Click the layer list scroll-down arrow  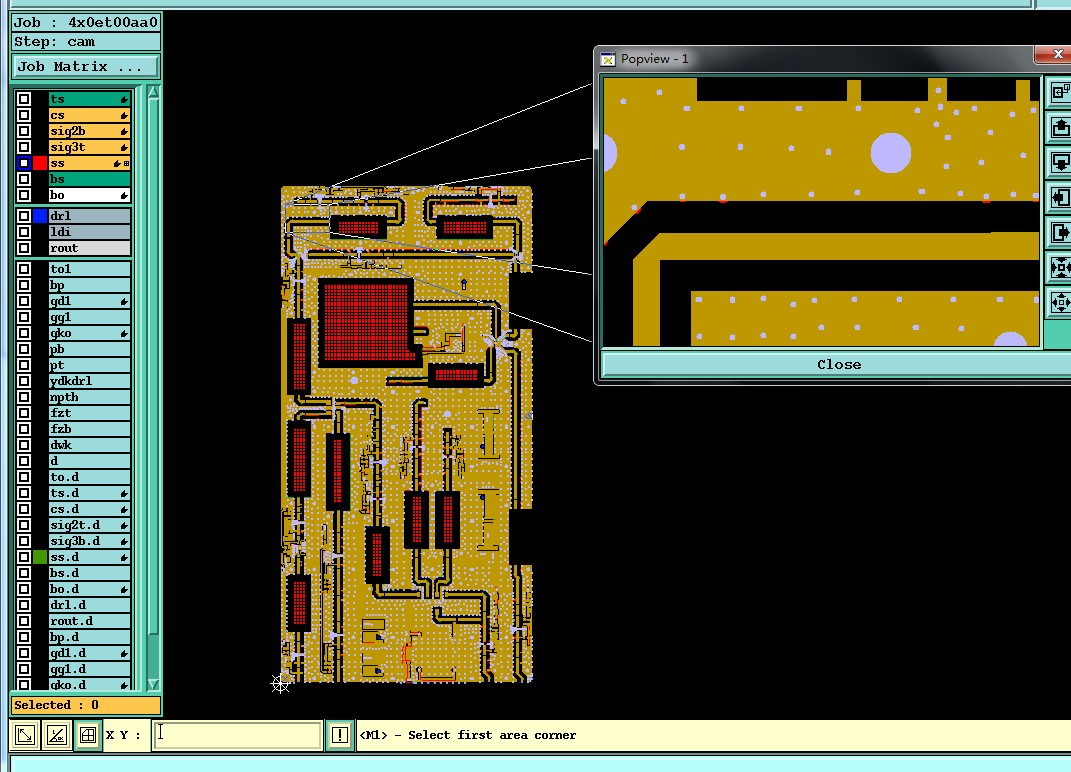154,684
